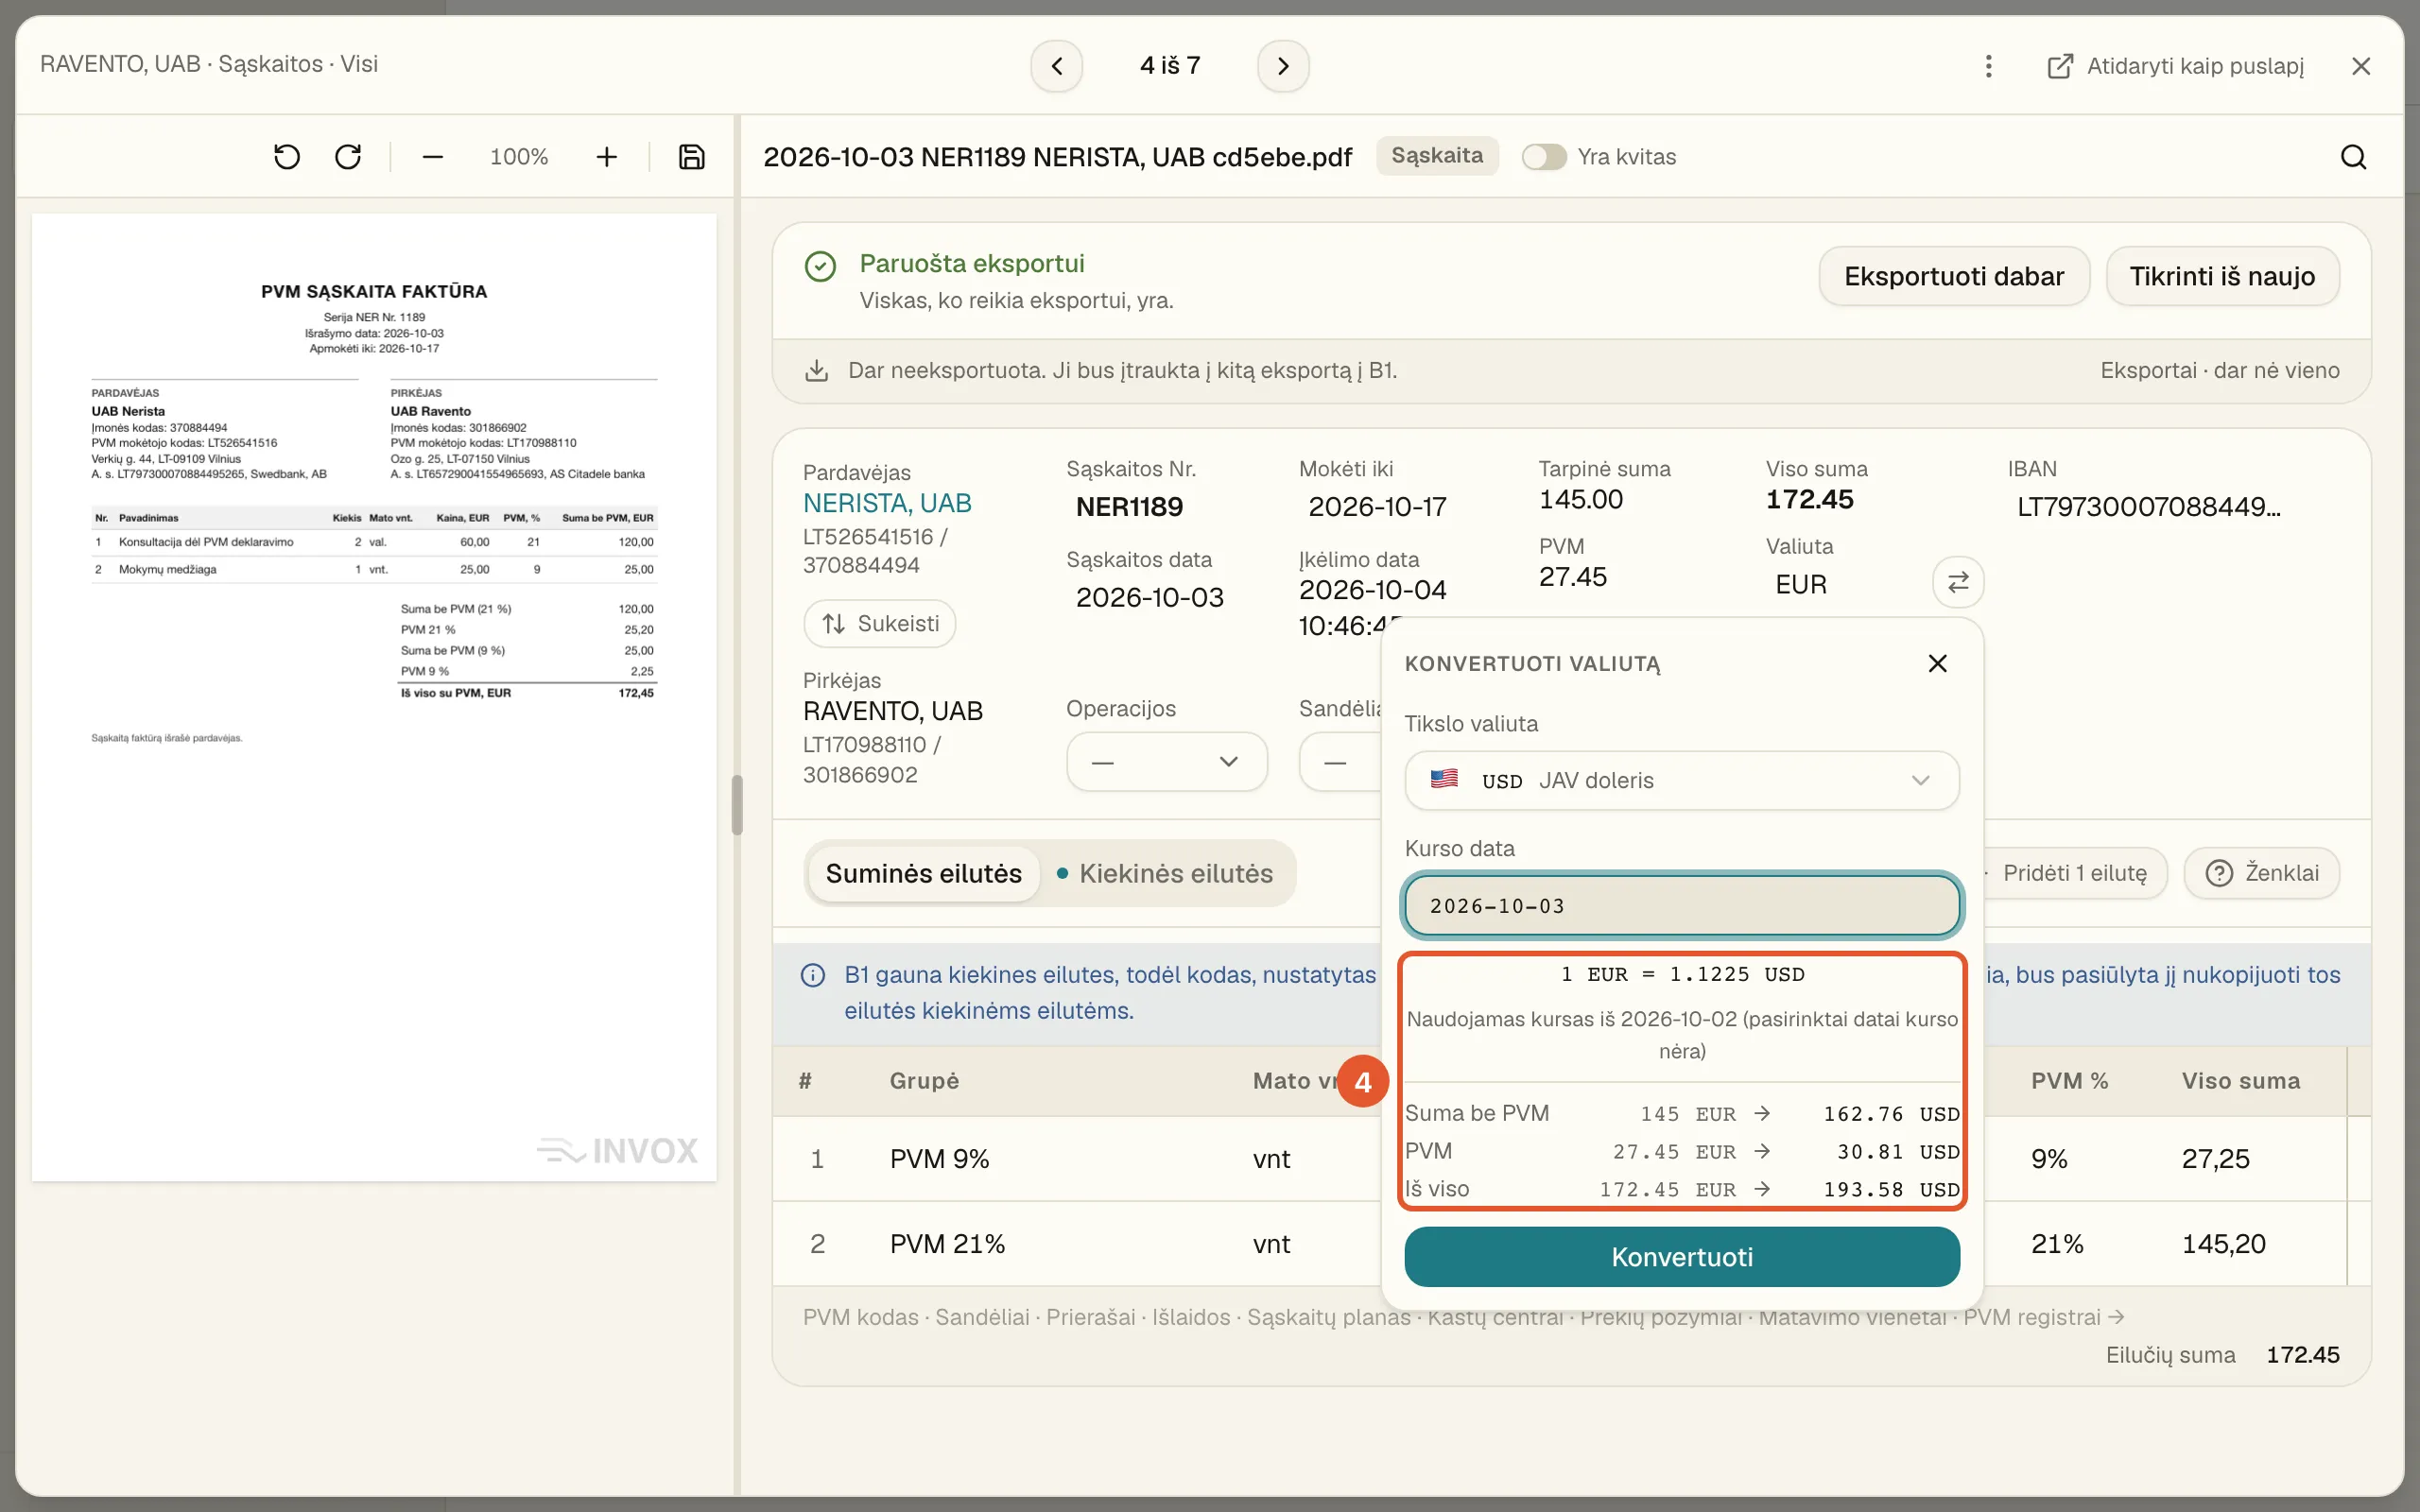This screenshot has height=1512, width=2420.
Task: Zoom in the PDF preview
Action: point(606,157)
